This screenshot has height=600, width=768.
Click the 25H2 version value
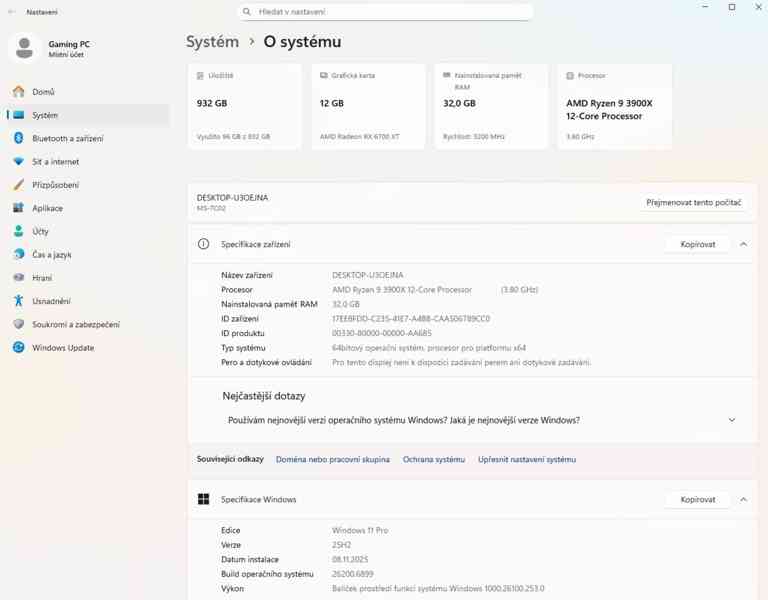click(341, 545)
